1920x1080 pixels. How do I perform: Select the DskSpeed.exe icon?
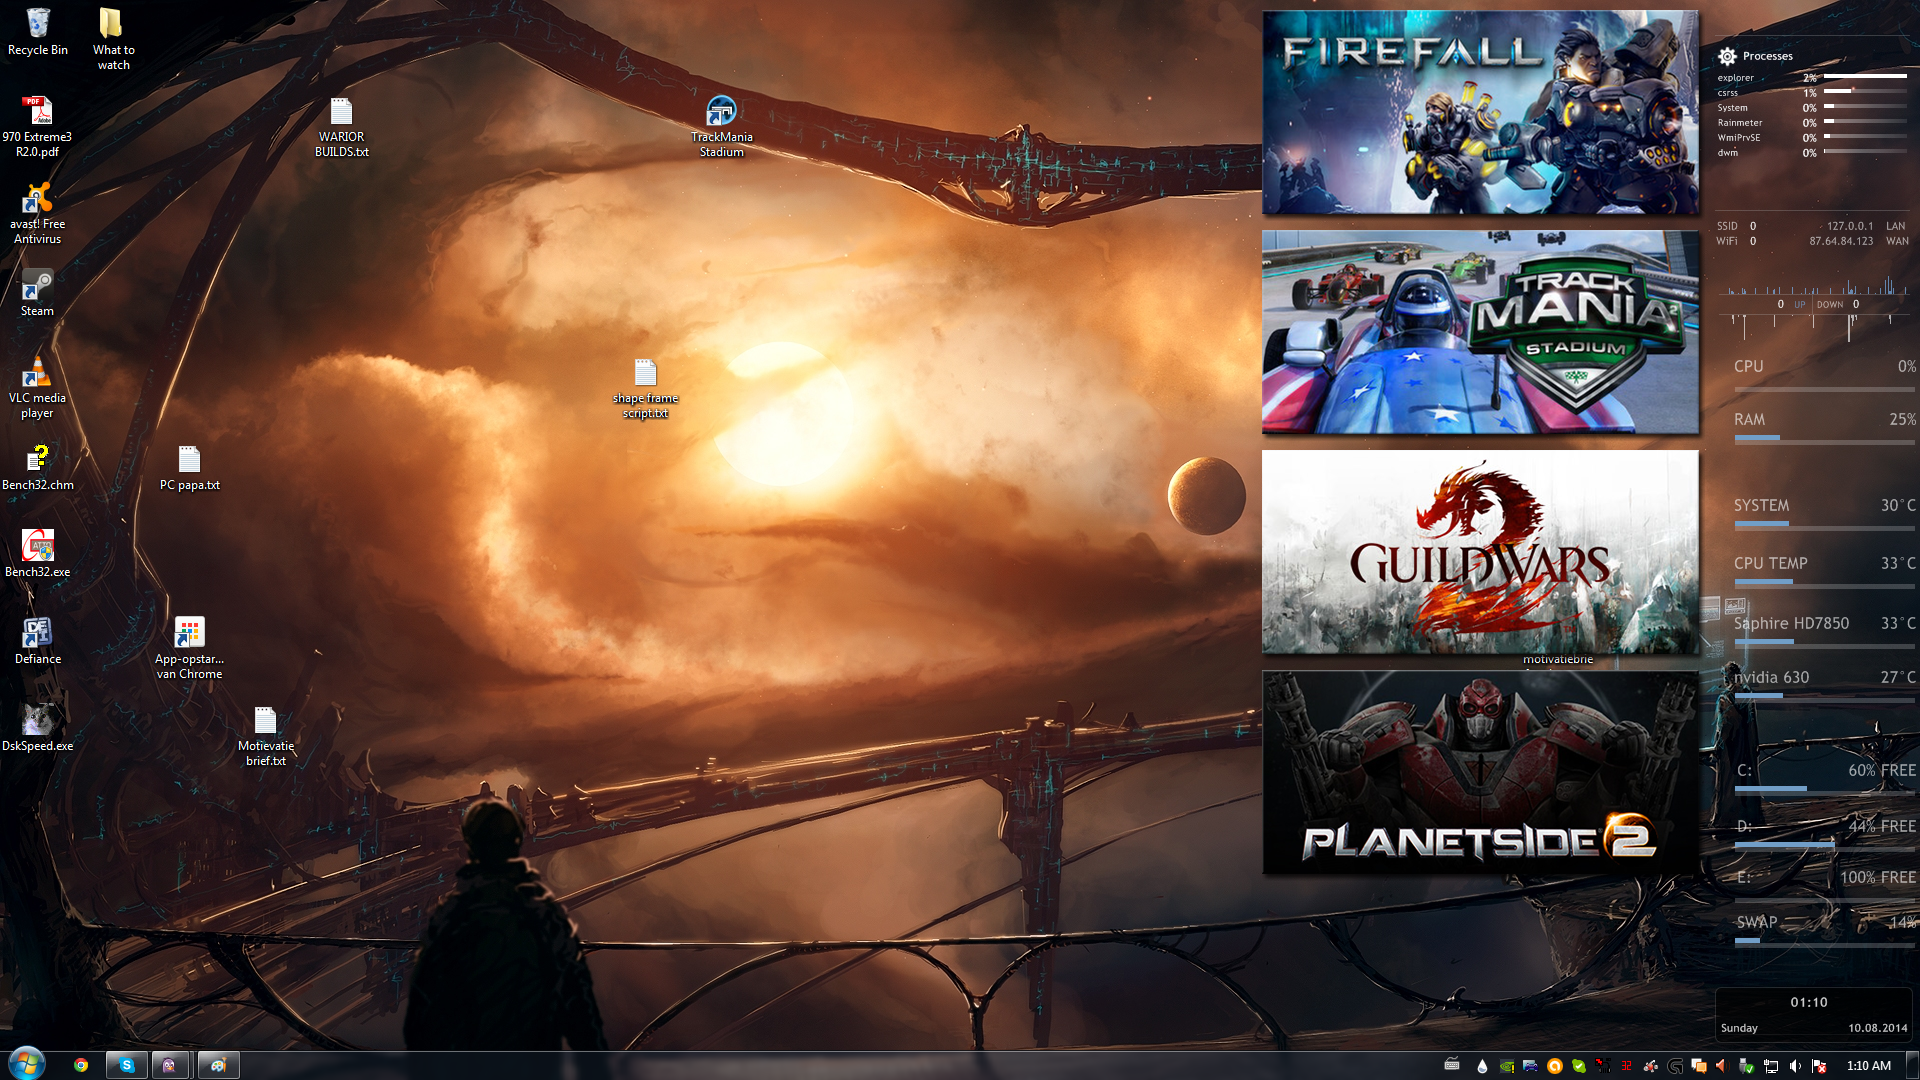pyautogui.click(x=37, y=728)
